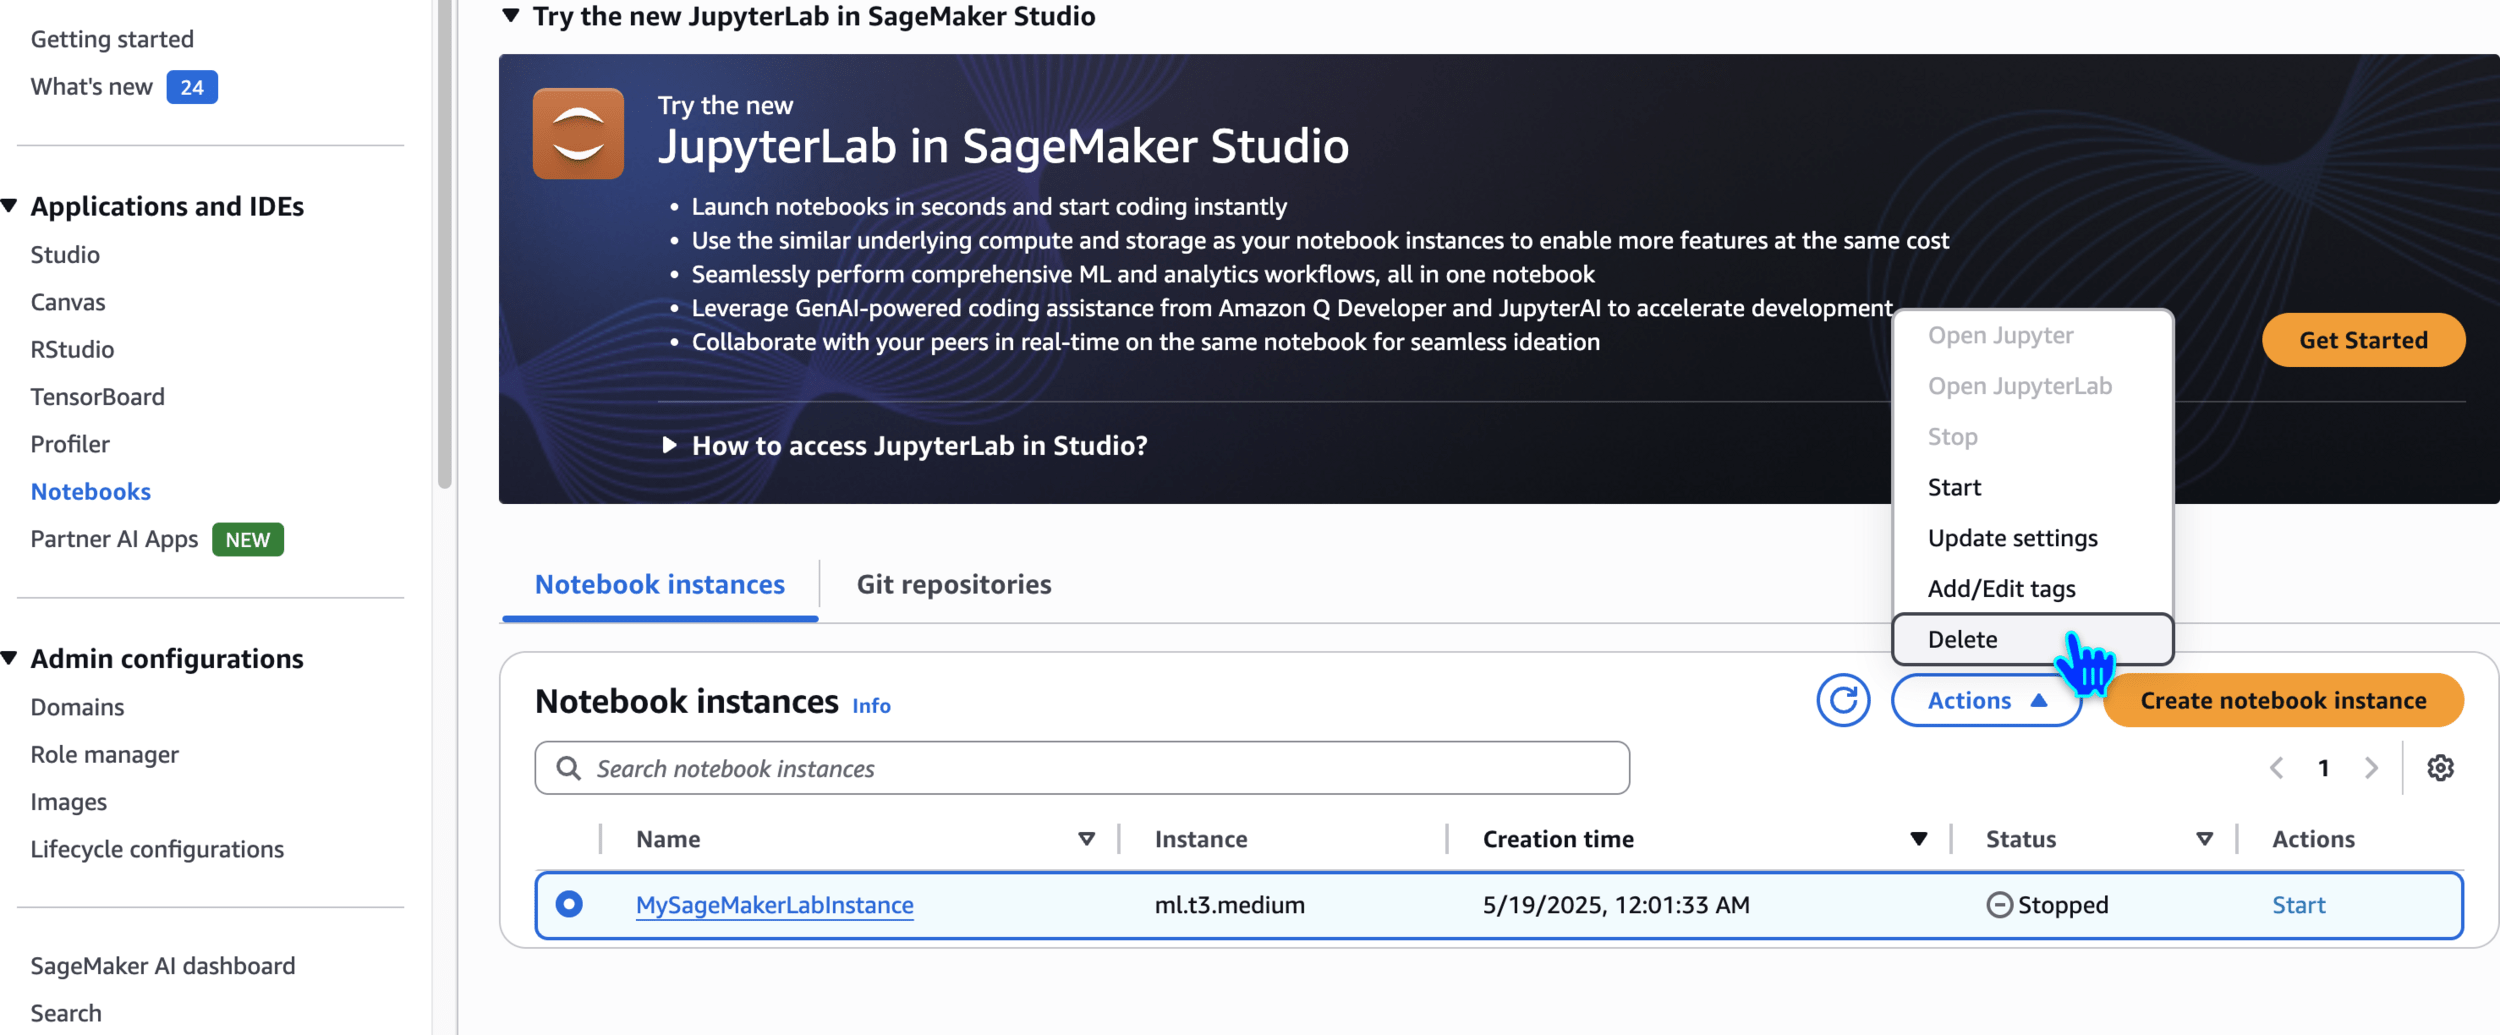
Task: Open RStudio in sidebar
Action: point(72,349)
